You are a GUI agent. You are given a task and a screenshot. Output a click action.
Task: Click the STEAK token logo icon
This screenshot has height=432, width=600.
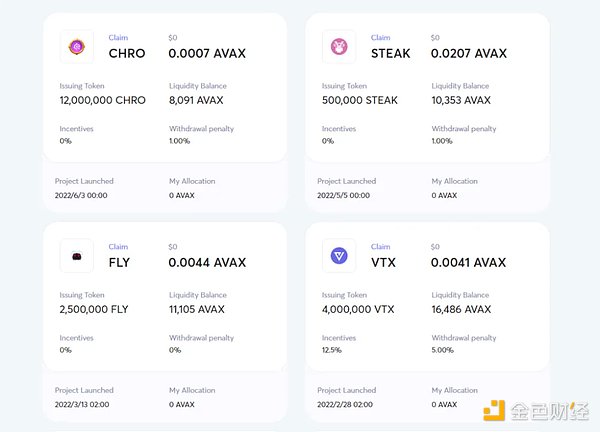338,47
